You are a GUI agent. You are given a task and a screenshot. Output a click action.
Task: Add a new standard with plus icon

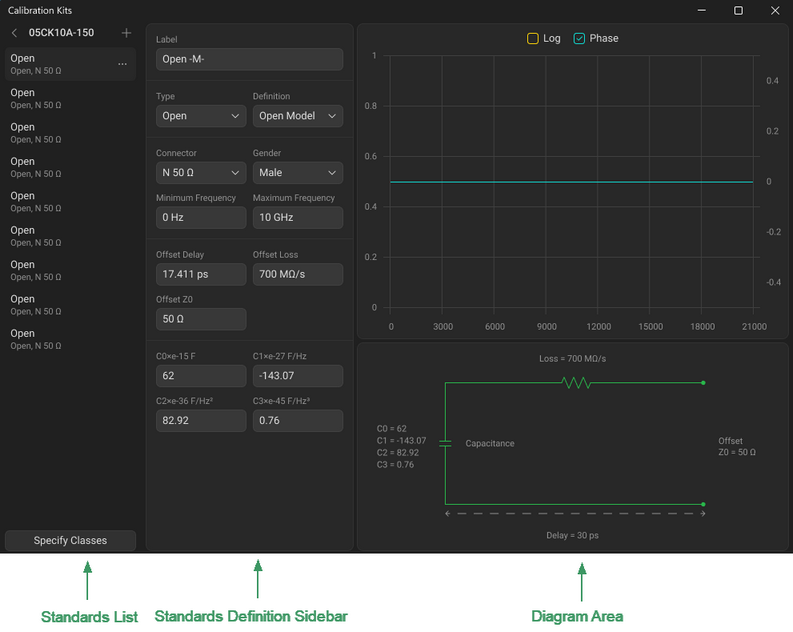126,33
